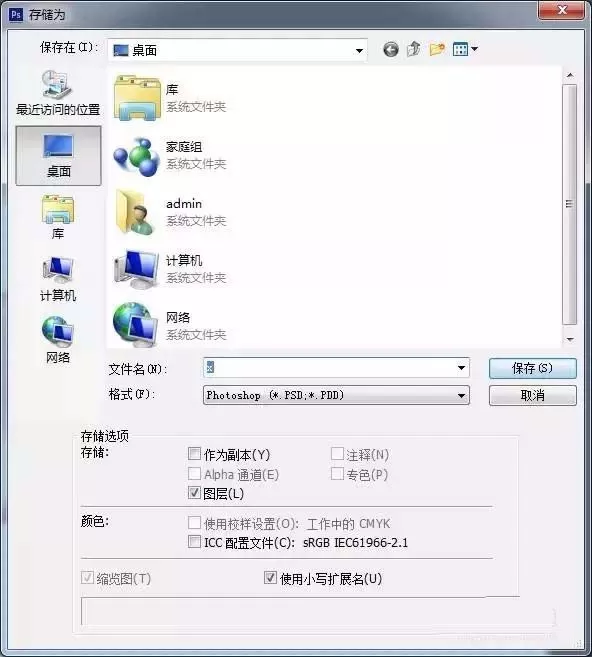Click the 取消 cancel button
Screen dimensions: 592x657
tap(533, 395)
